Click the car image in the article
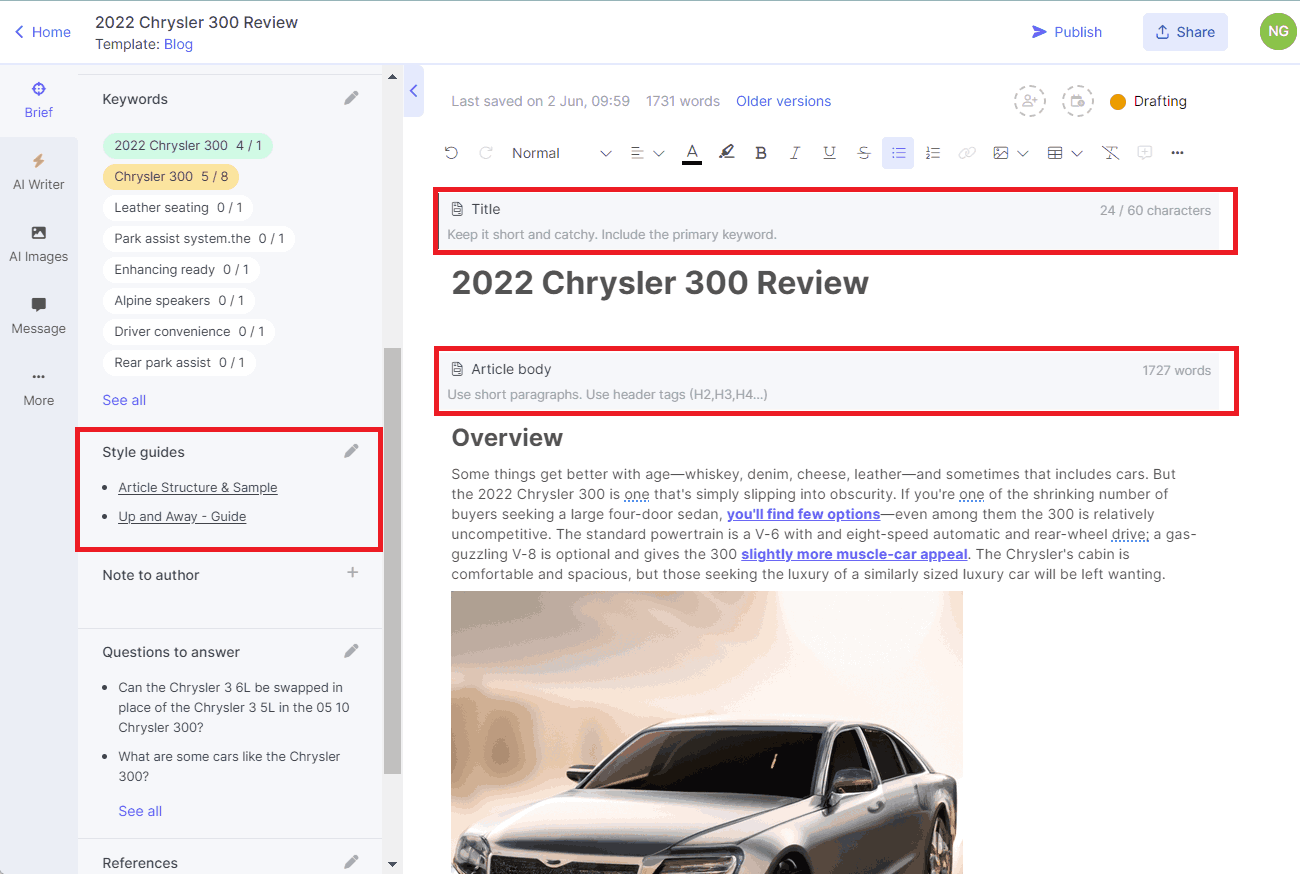 point(707,732)
